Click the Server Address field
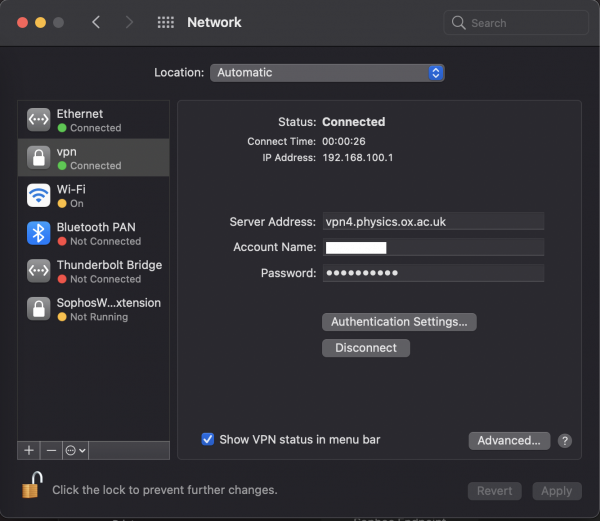Screen dimensions: 600x521 (432, 222)
